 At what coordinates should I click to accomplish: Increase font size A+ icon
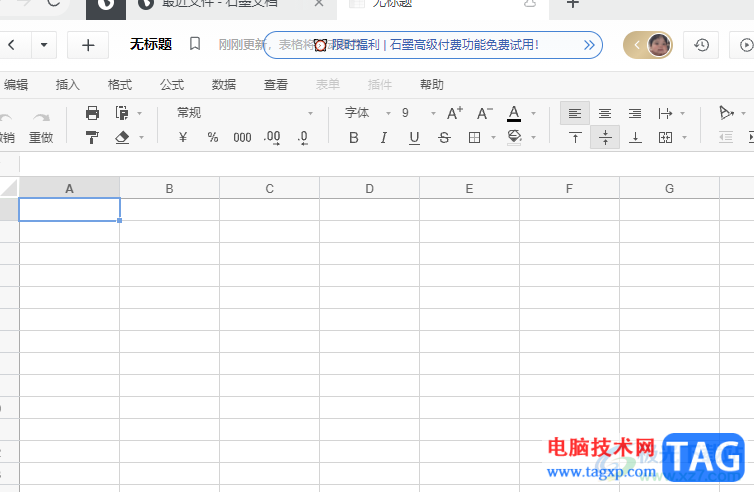point(454,113)
